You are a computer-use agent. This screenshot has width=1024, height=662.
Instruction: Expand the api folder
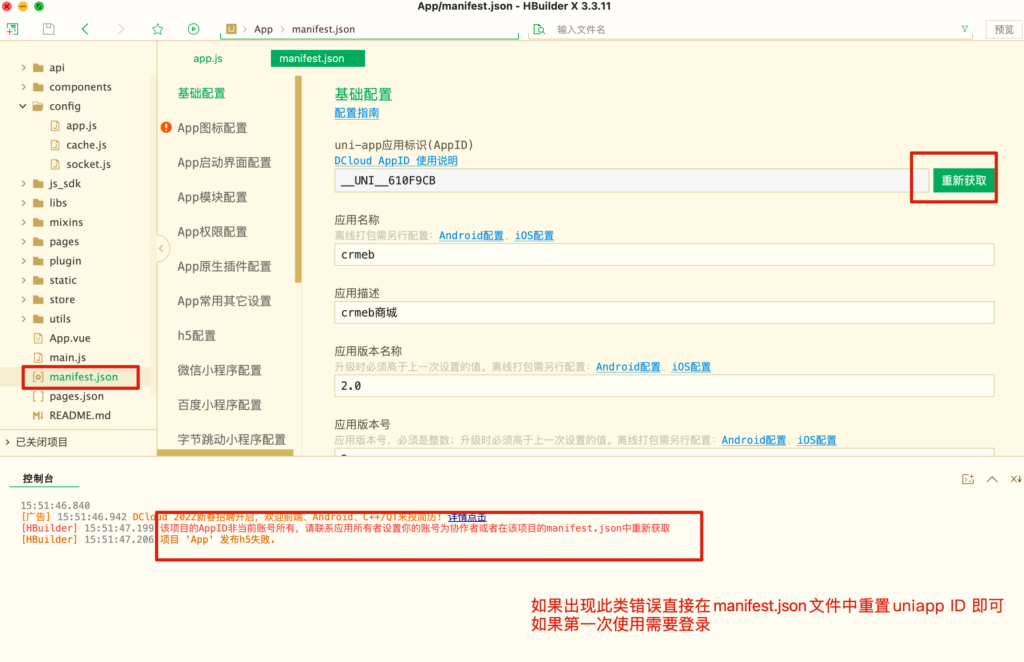(24, 67)
